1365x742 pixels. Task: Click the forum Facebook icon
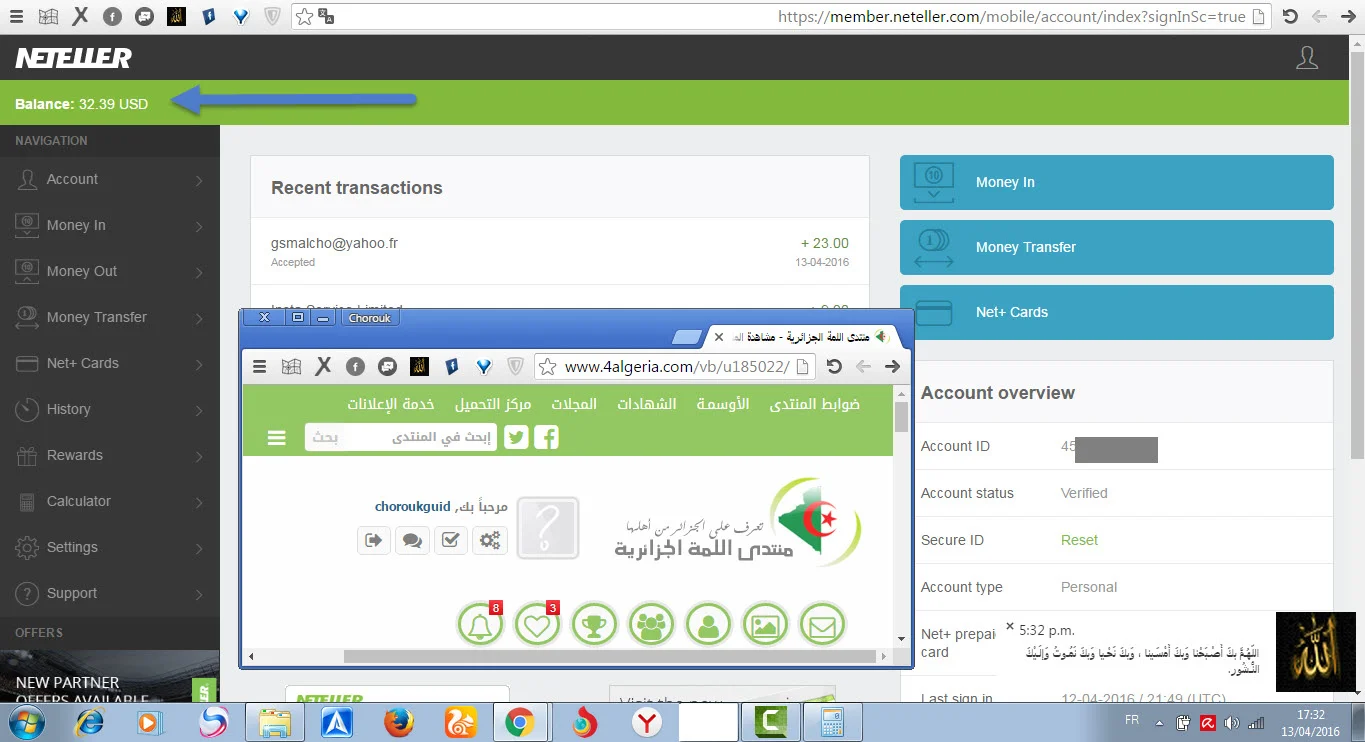(546, 438)
